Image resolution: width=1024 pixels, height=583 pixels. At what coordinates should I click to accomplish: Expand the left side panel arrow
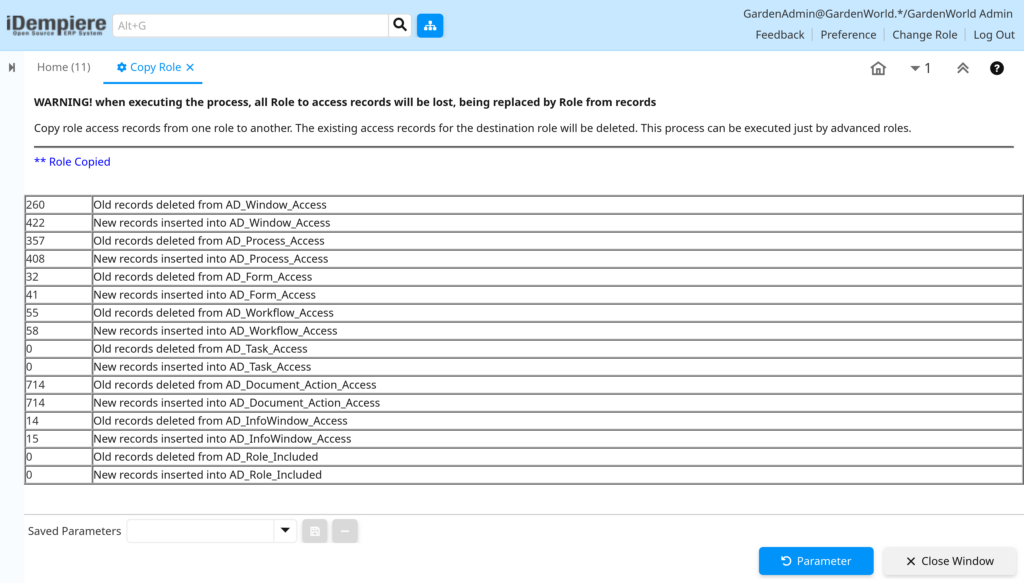[12, 67]
